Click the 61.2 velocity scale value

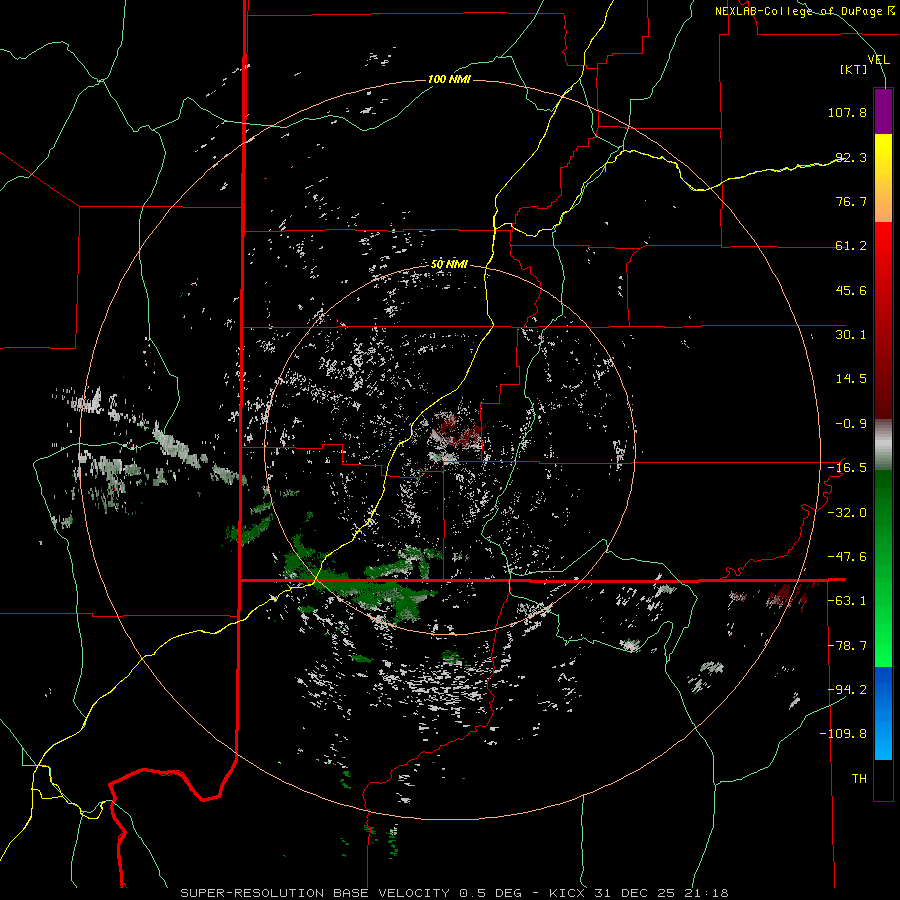coord(851,246)
